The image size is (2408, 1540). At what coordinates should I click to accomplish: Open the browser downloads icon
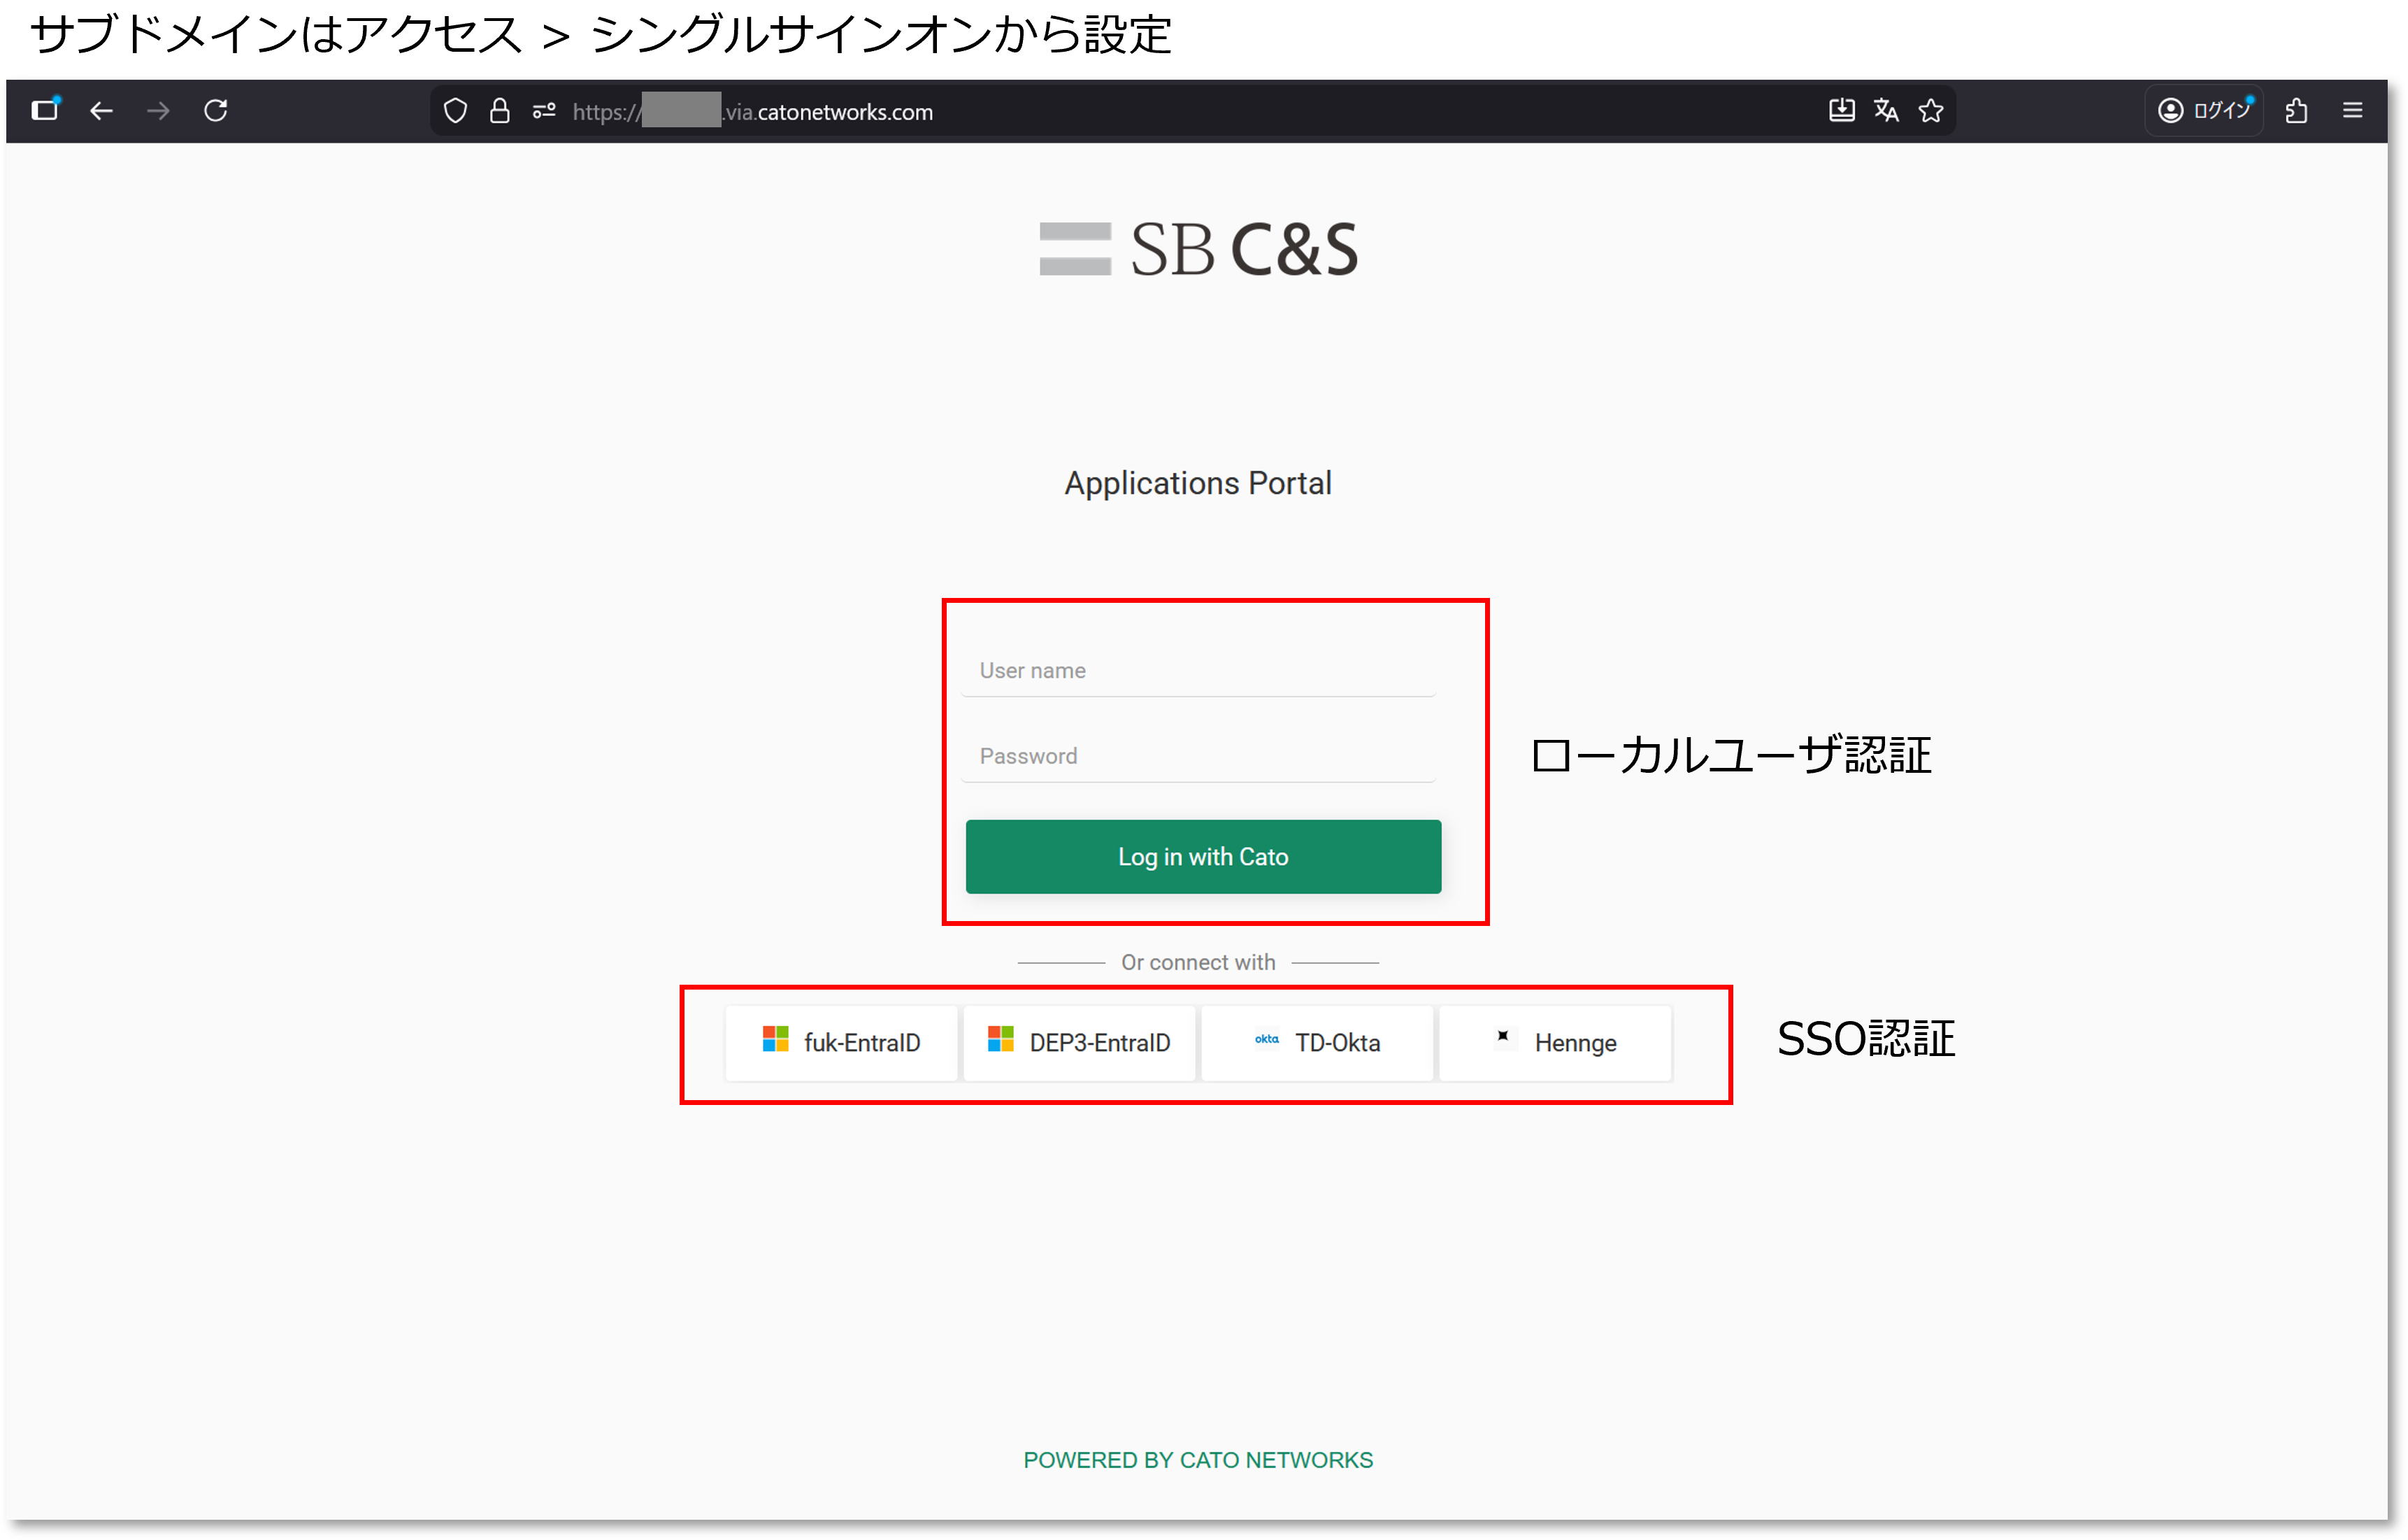pyautogui.click(x=1841, y=111)
